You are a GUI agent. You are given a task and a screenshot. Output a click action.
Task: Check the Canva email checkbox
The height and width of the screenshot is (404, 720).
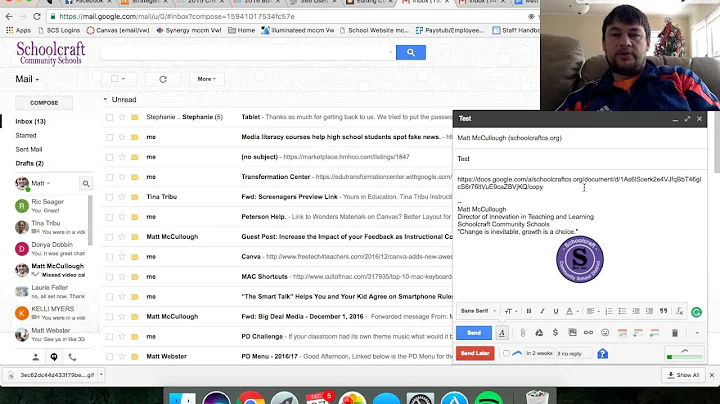pos(109,257)
